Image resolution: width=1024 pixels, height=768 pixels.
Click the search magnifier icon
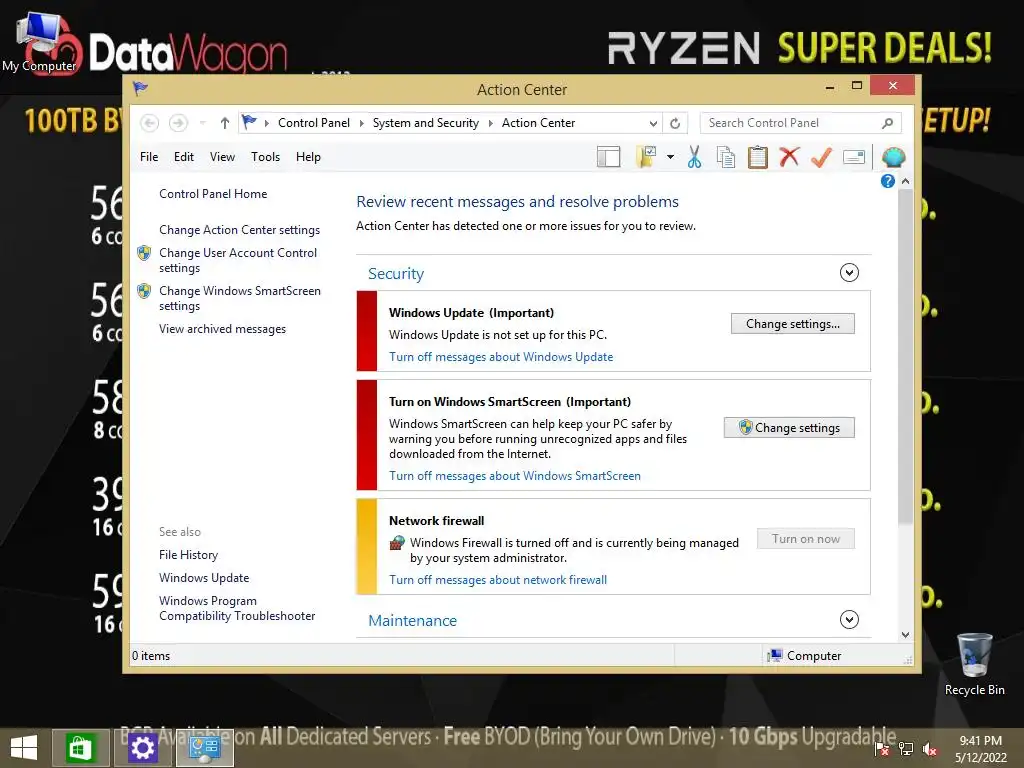point(887,123)
